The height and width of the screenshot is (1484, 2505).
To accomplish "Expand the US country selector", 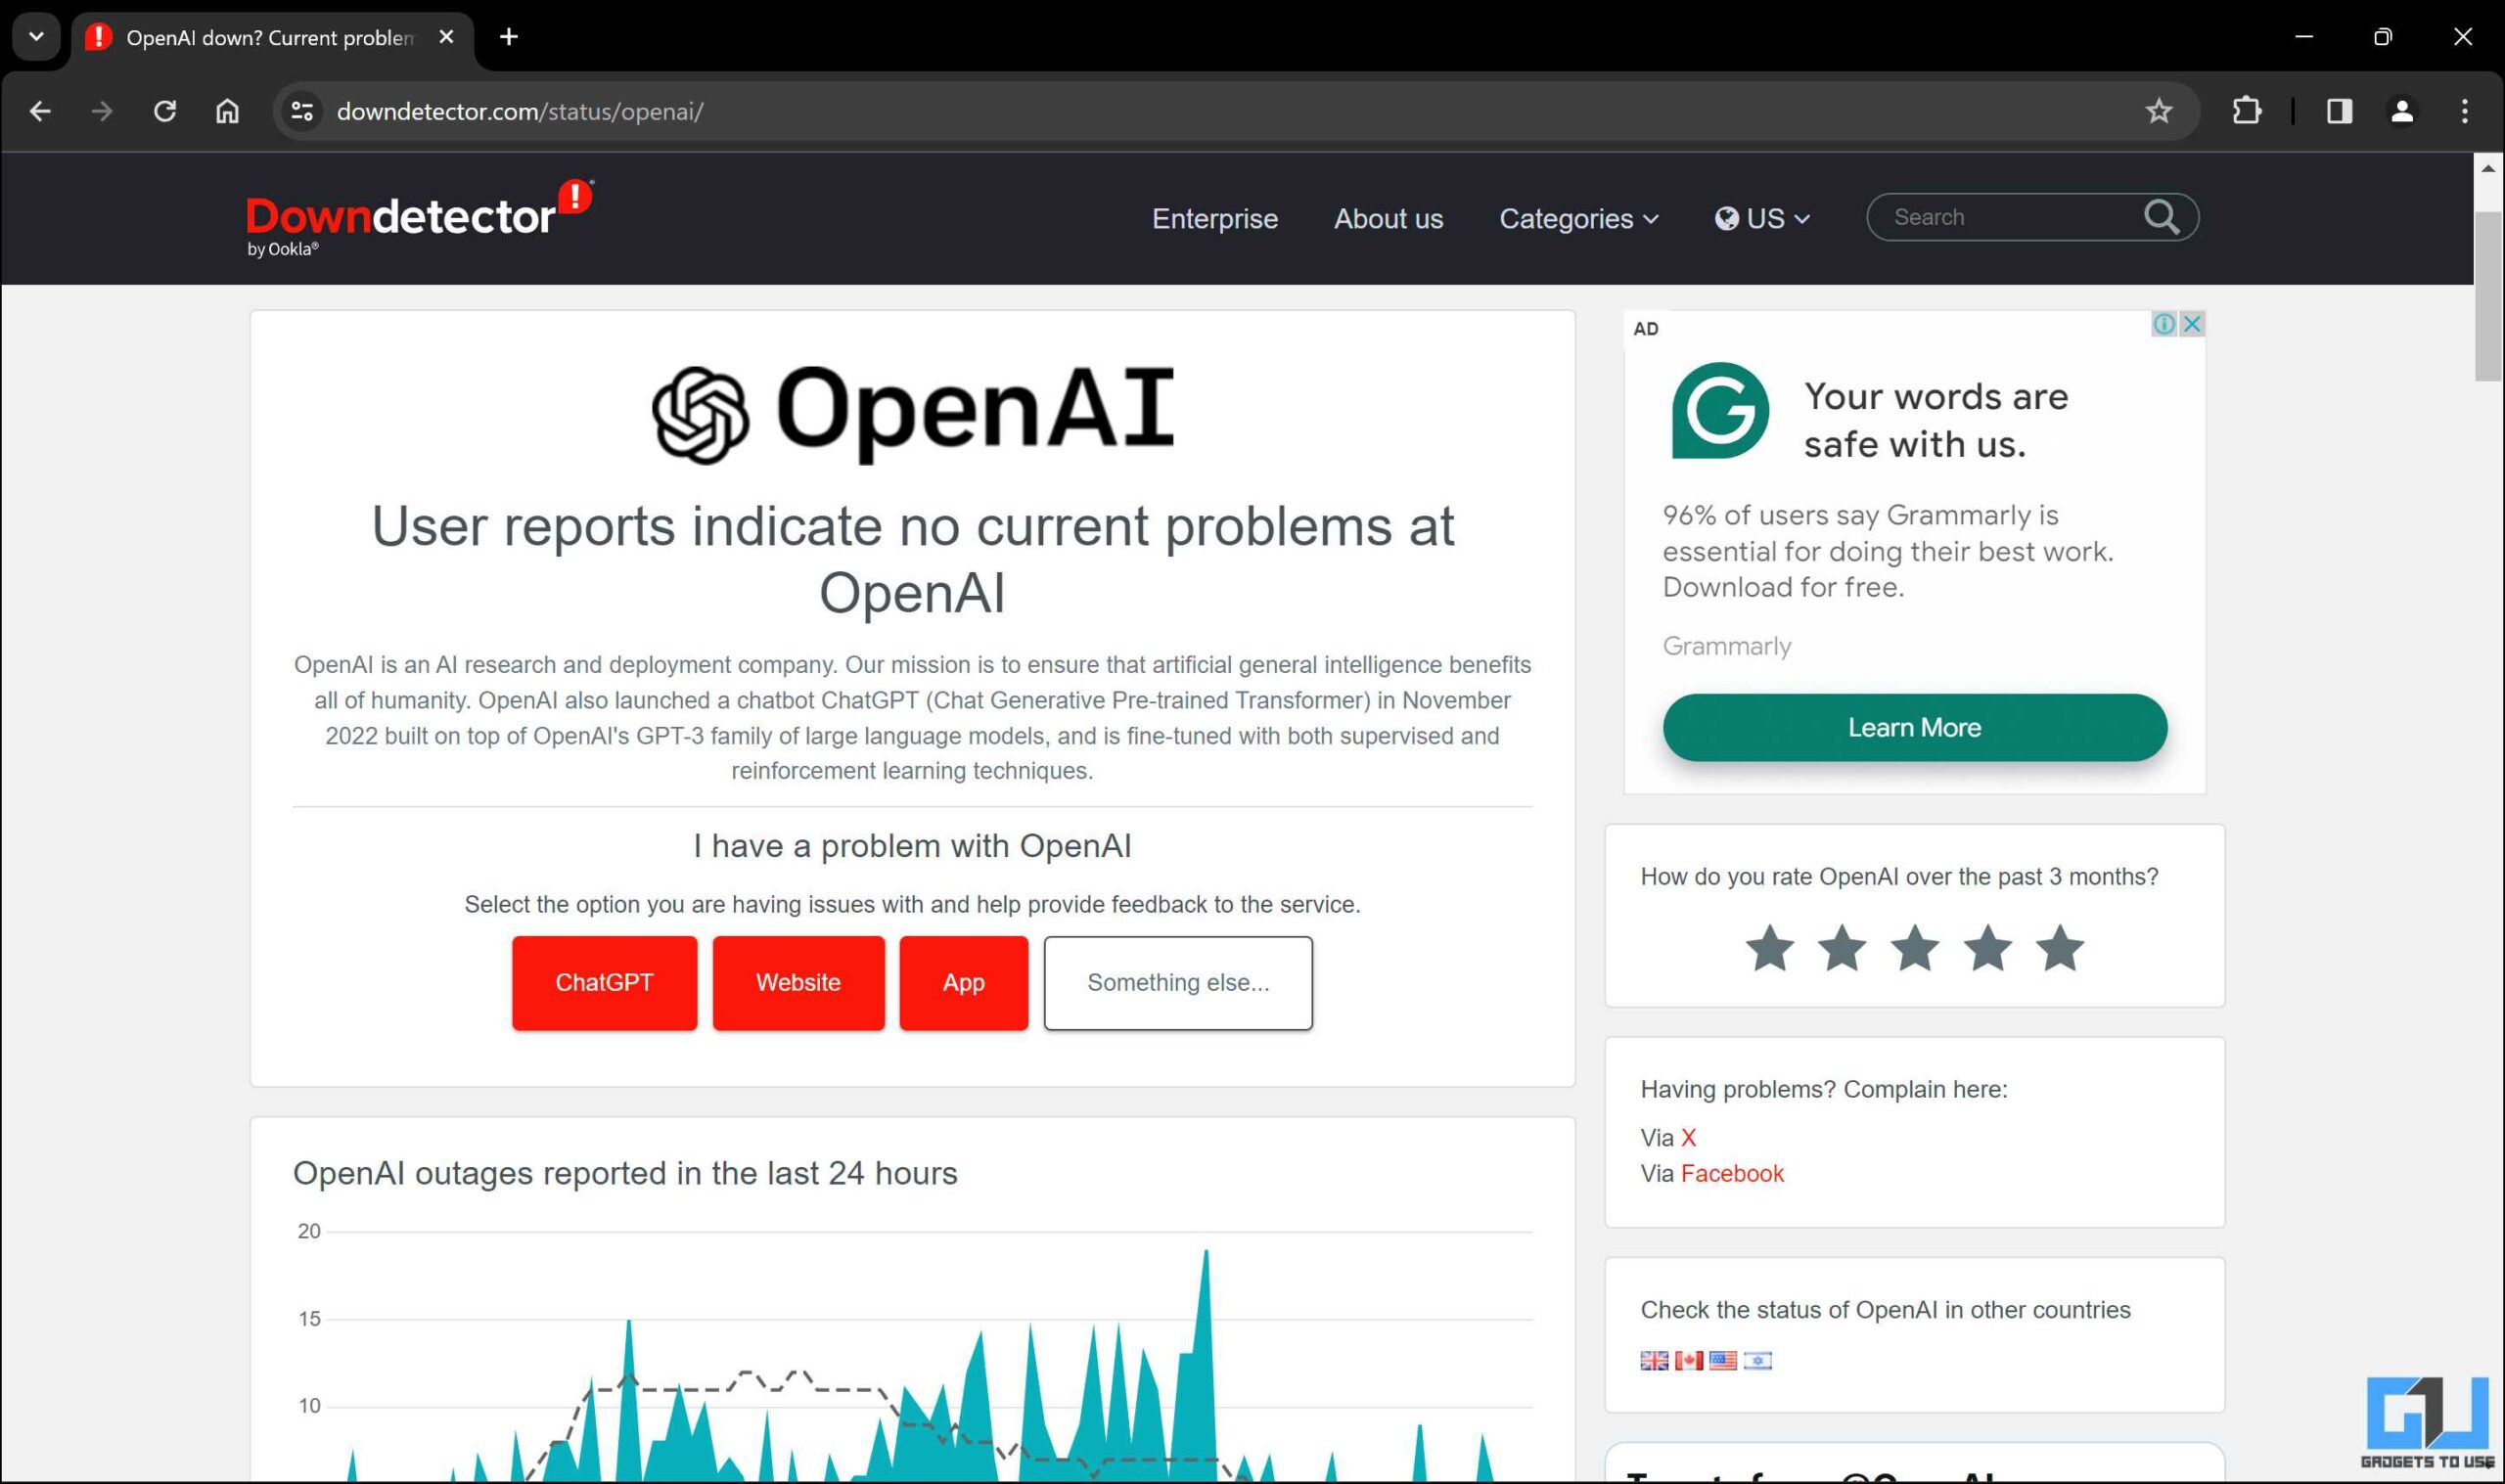I will (1762, 219).
